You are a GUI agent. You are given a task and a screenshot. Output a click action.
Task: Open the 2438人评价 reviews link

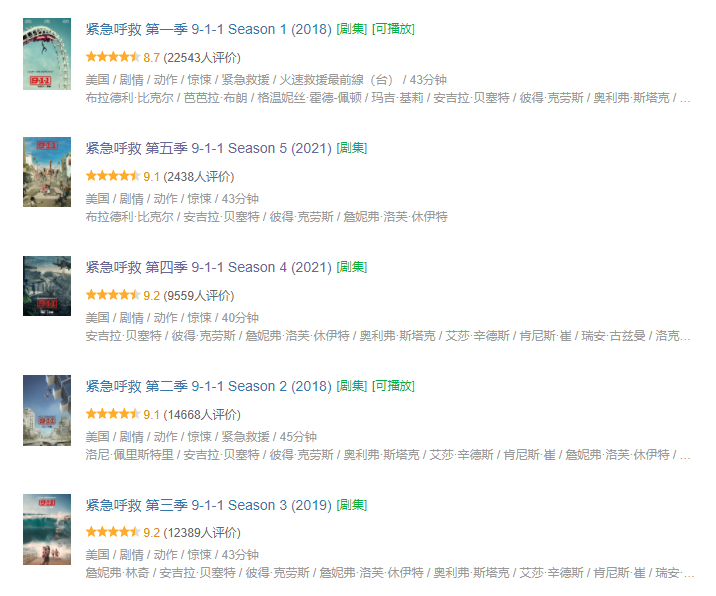tap(199, 177)
